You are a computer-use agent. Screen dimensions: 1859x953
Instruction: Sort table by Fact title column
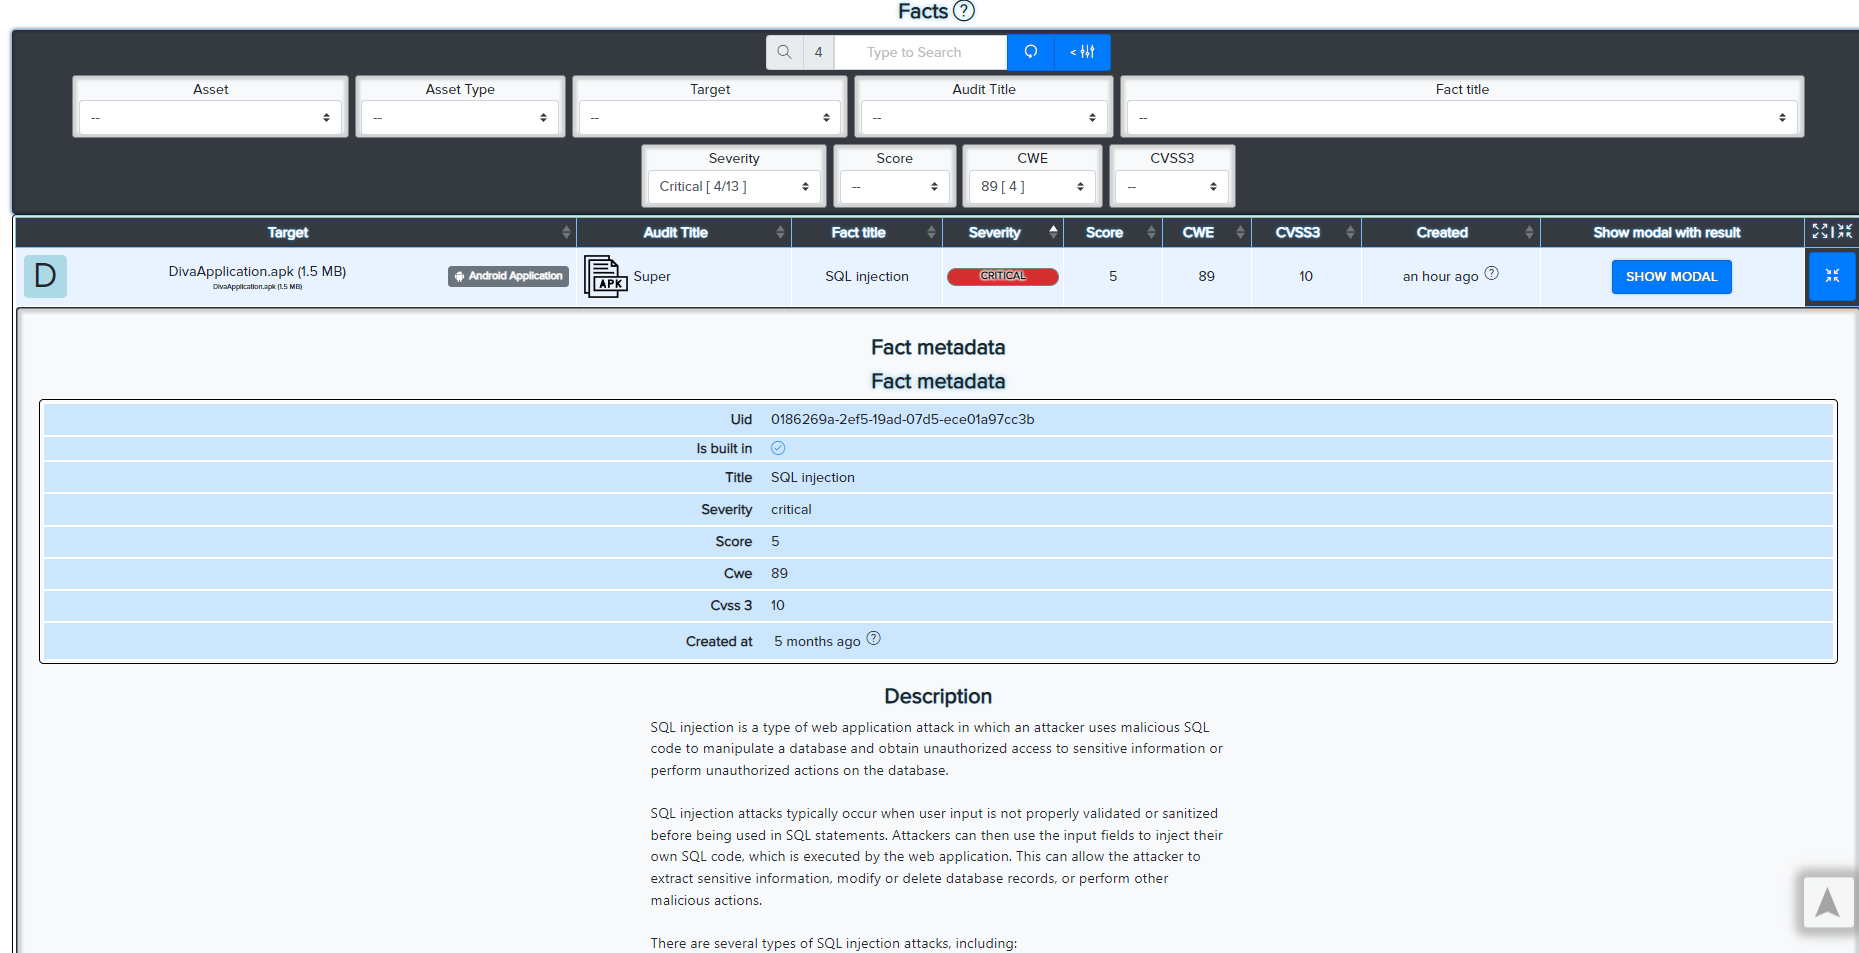click(866, 232)
